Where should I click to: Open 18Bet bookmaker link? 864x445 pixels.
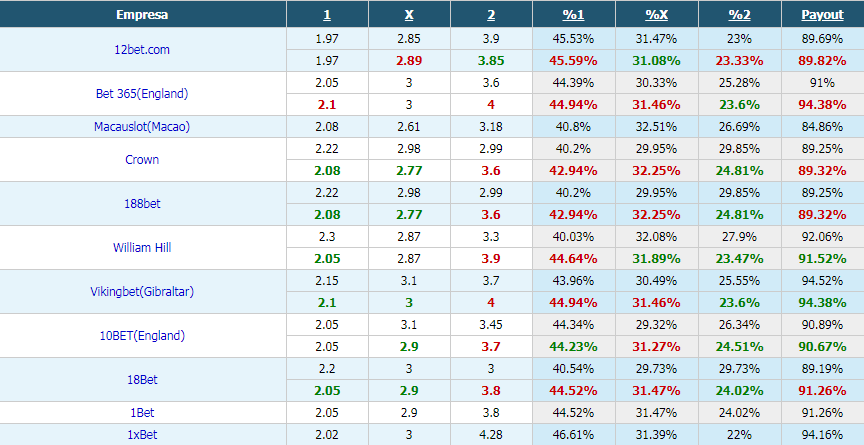(x=142, y=380)
